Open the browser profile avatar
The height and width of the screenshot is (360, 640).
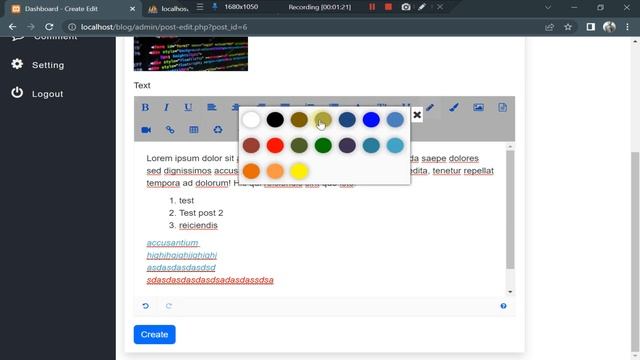click(609, 27)
